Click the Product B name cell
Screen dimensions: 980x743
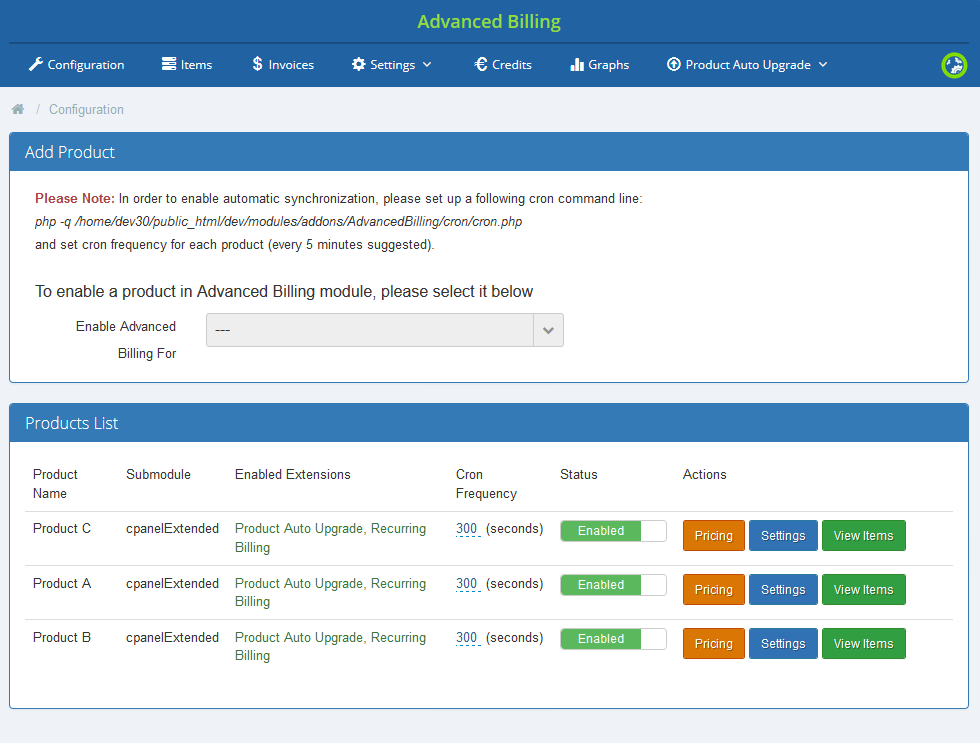[x=62, y=637]
